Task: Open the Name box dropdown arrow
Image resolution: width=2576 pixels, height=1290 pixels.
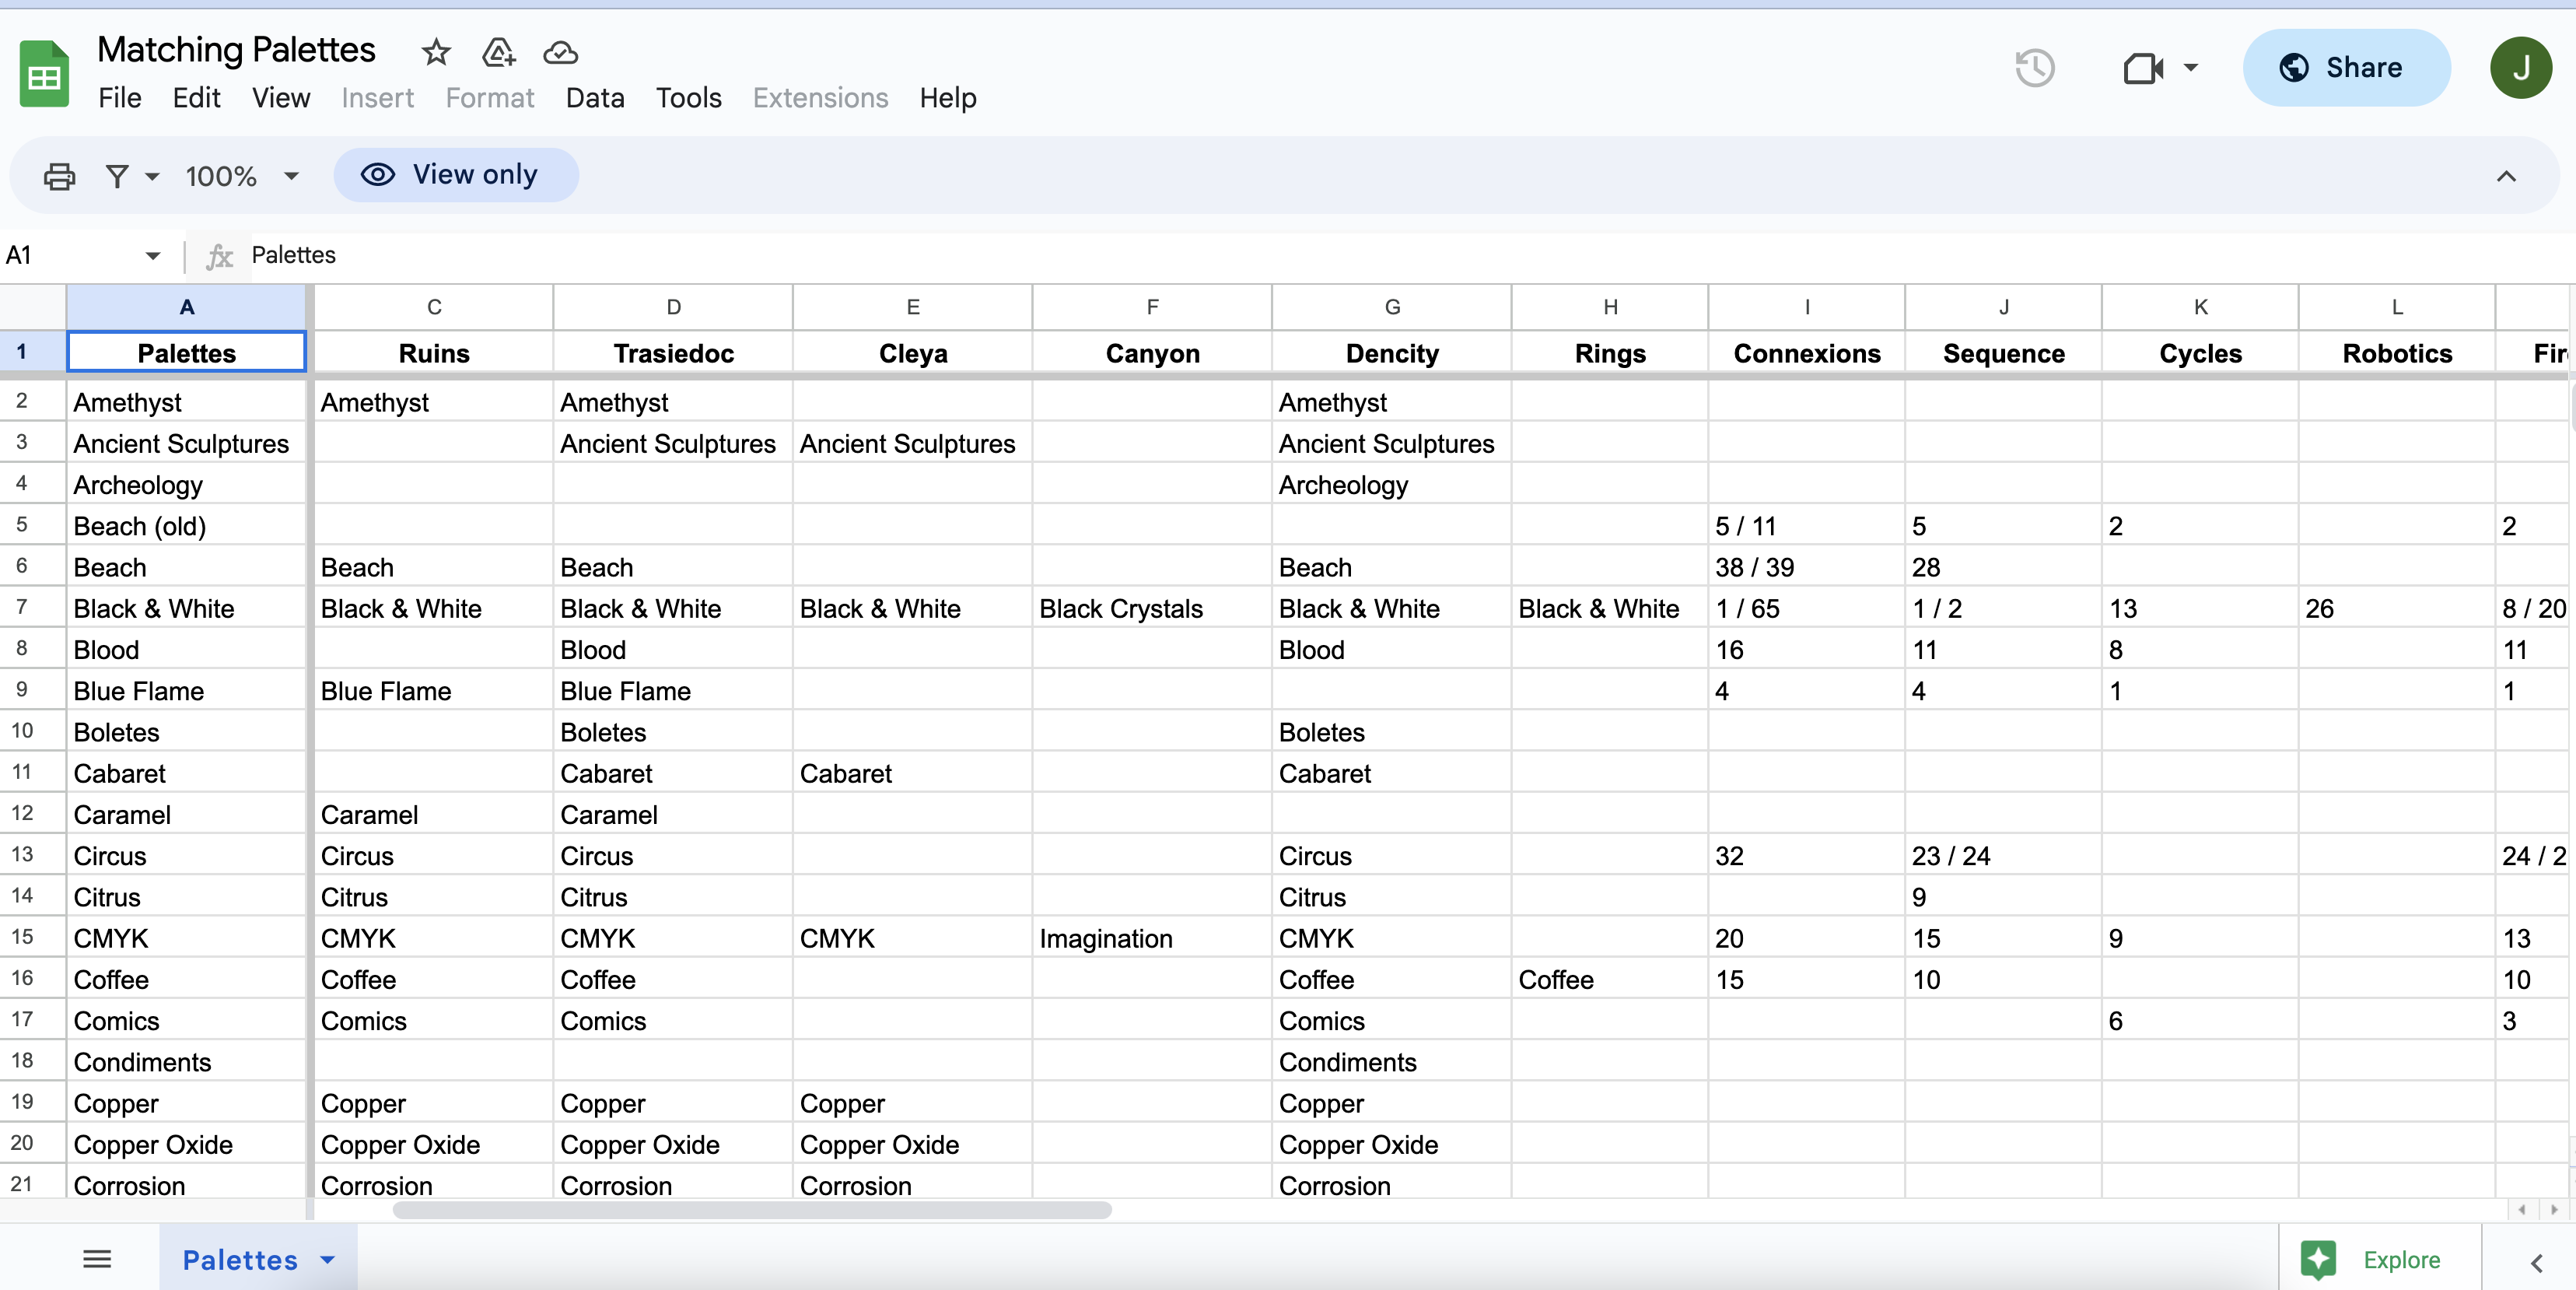Action: [152, 255]
